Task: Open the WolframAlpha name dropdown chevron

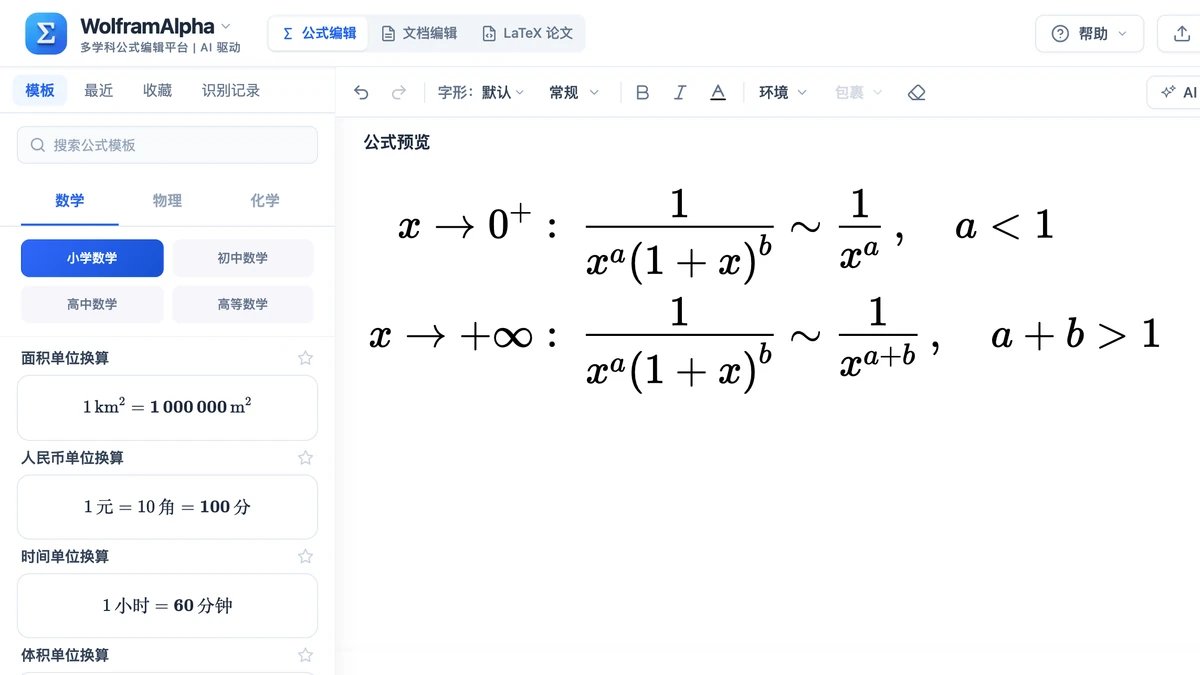Action: pyautogui.click(x=225, y=26)
